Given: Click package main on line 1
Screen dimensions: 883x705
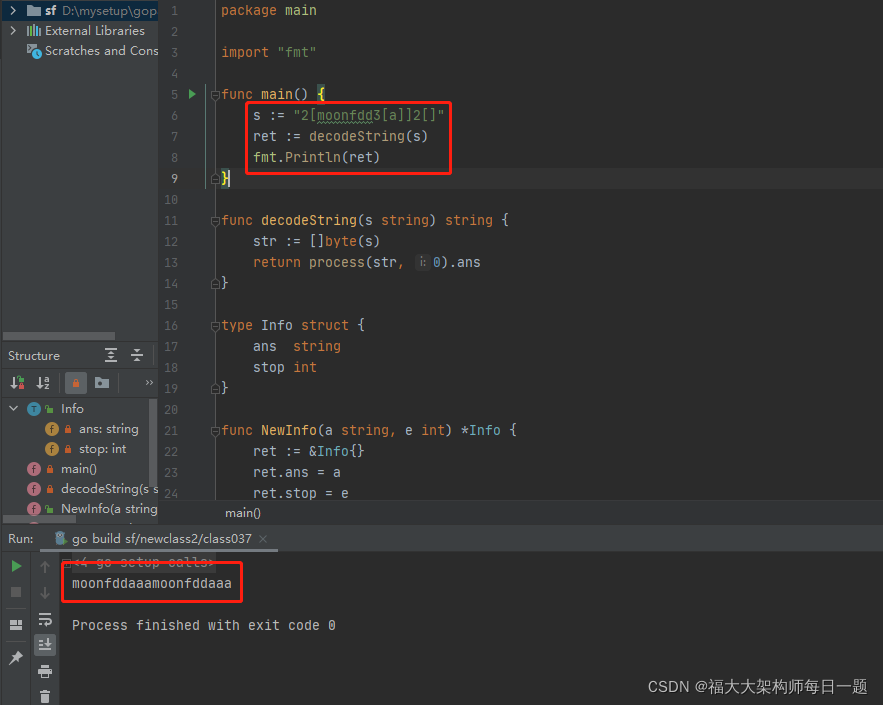Looking at the screenshot, I should (x=269, y=11).
